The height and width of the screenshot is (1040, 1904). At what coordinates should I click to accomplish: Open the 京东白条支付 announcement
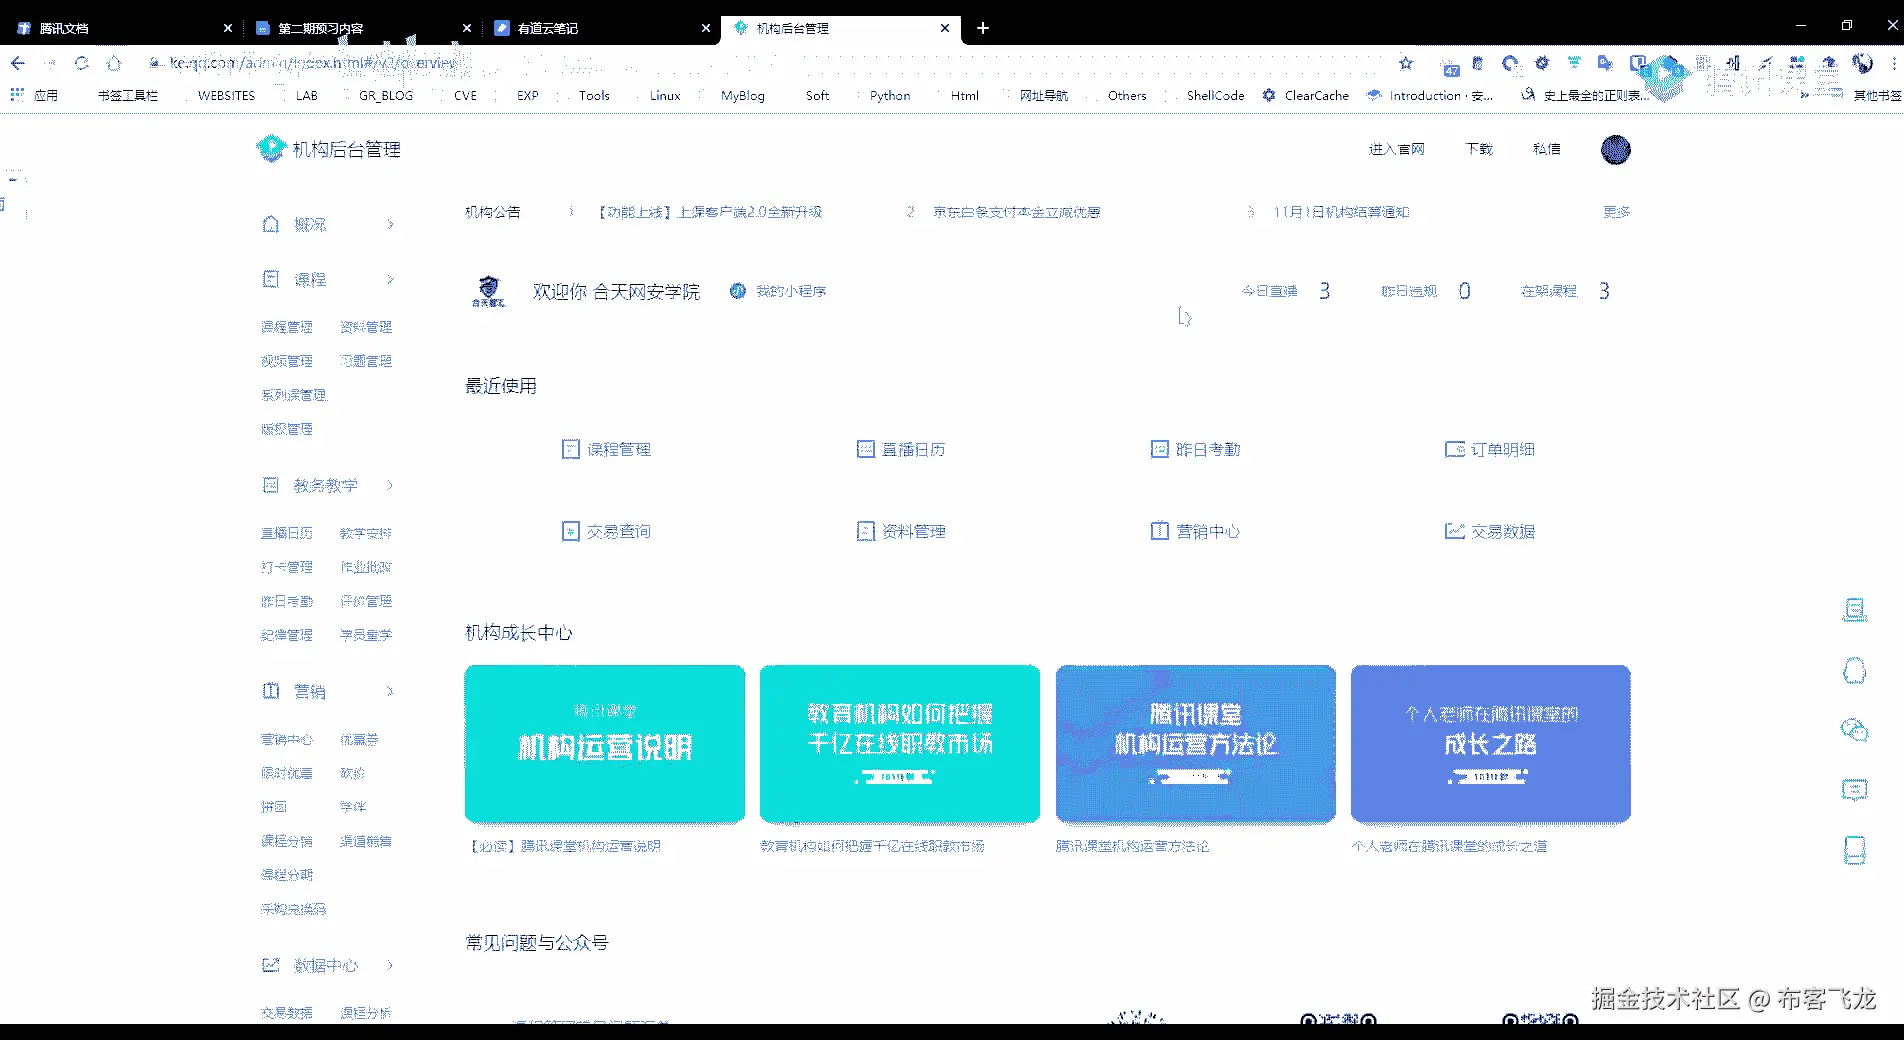coord(1017,212)
